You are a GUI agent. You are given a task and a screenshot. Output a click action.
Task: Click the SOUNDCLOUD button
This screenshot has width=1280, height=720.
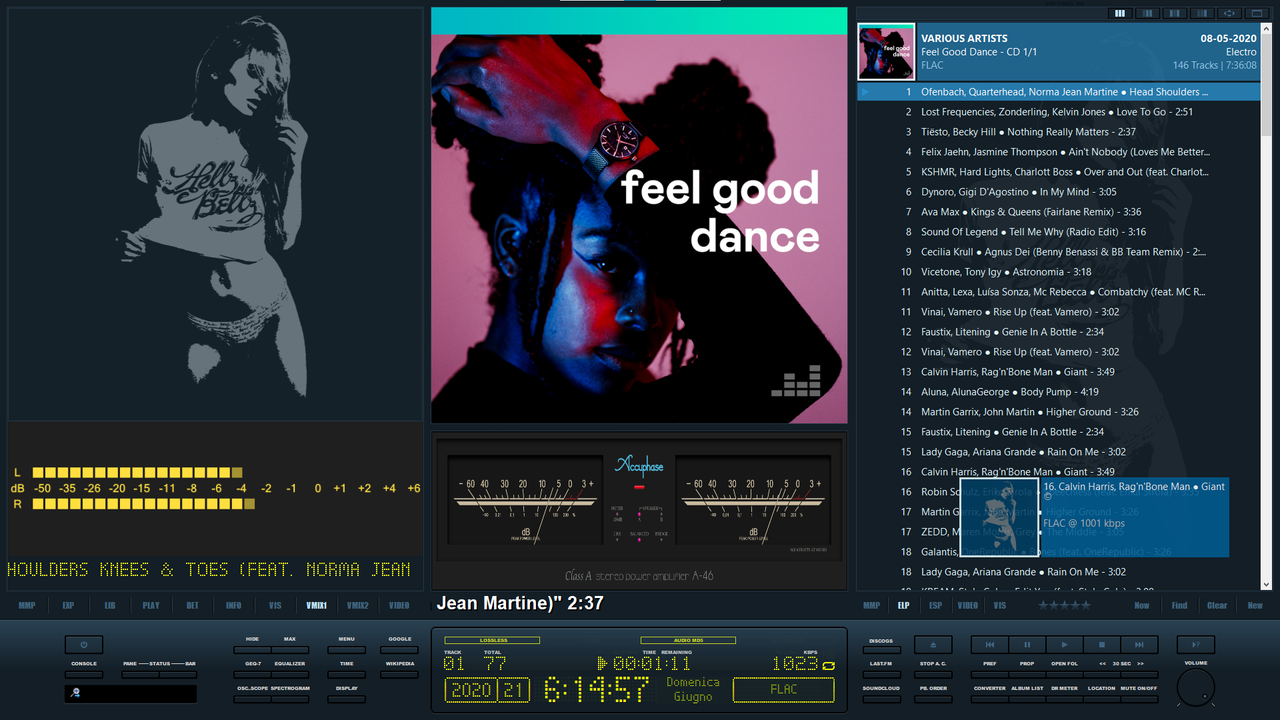click(x=882, y=699)
